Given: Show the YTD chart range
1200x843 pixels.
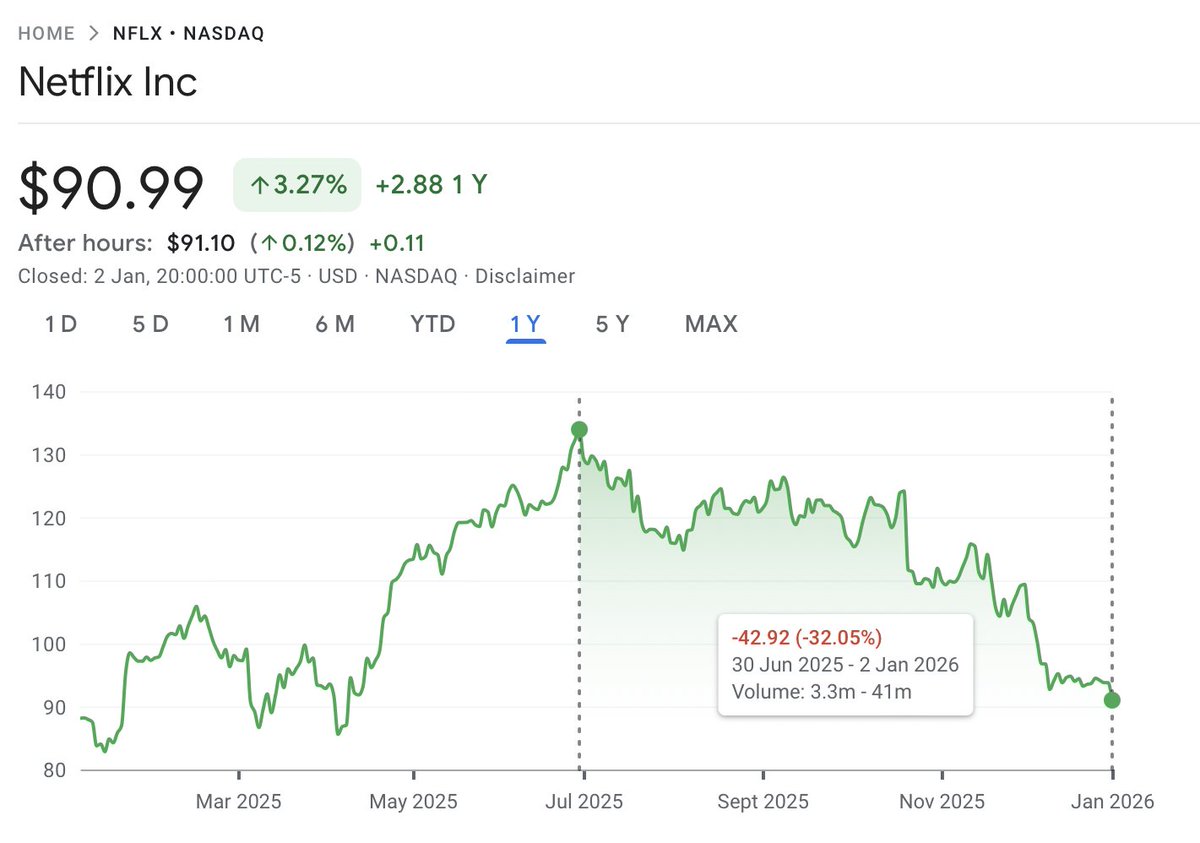Looking at the screenshot, I should [432, 324].
